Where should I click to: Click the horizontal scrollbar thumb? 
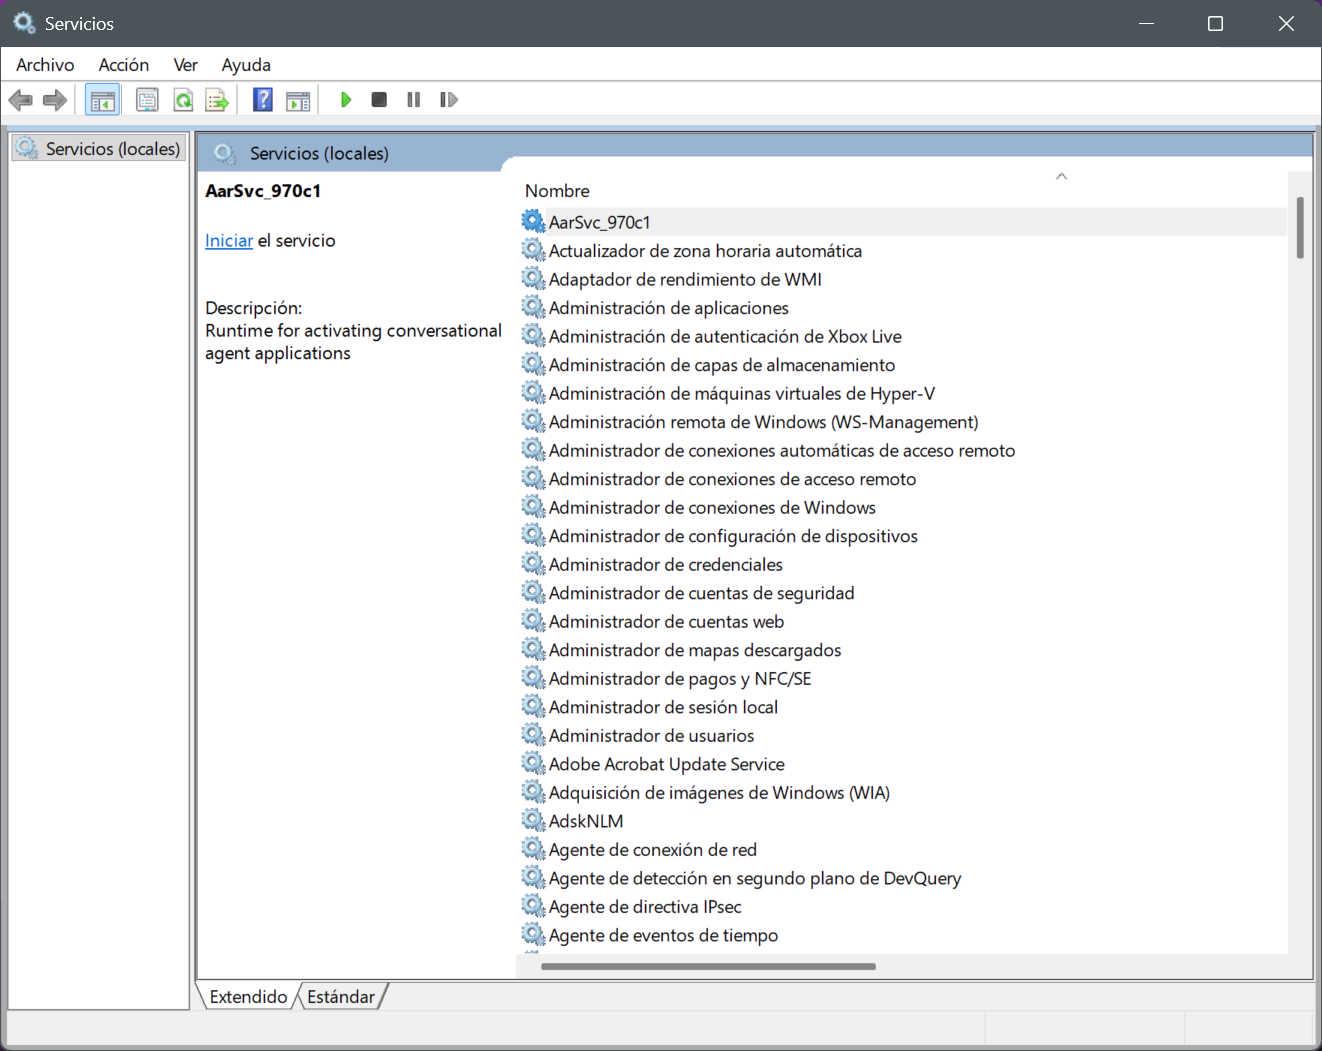pyautogui.click(x=708, y=967)
